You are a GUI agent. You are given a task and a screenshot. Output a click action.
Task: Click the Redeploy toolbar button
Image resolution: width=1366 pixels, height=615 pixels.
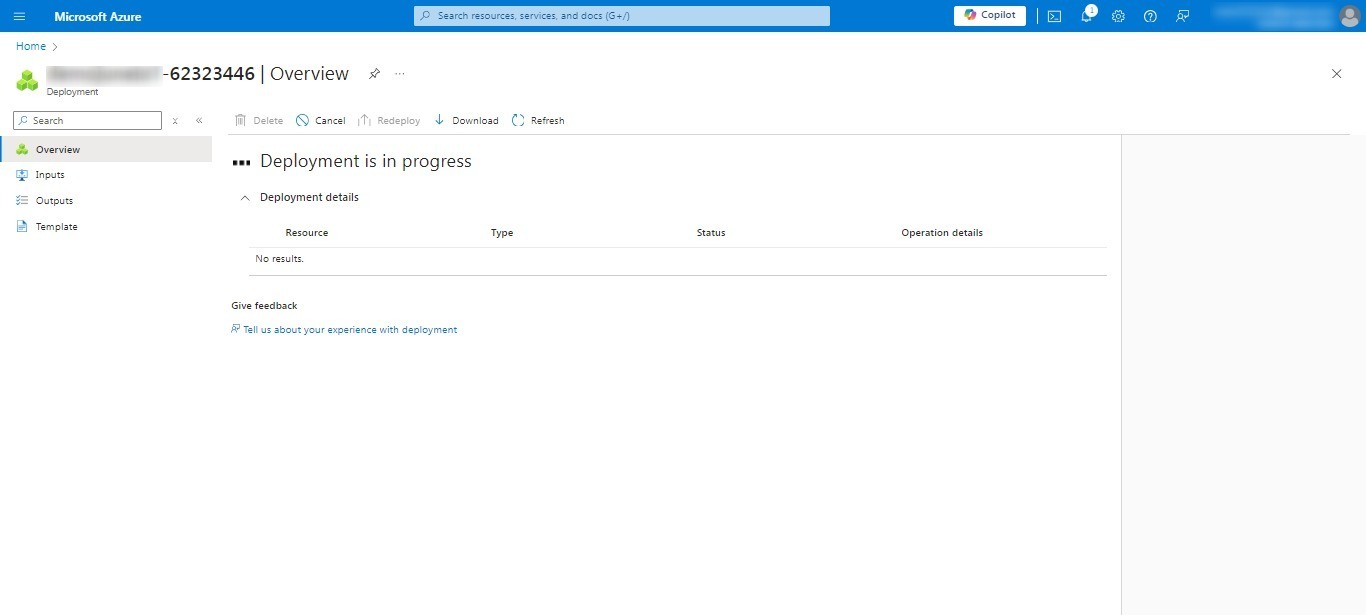(x=389, y=121)
